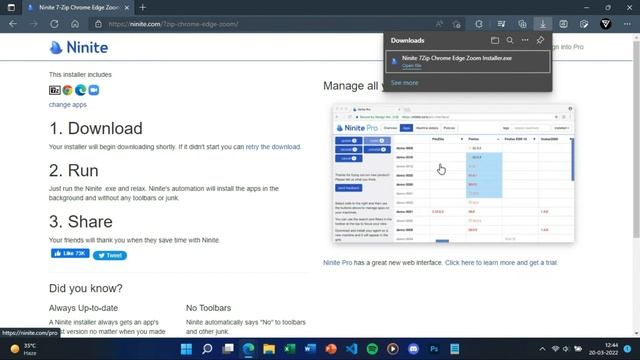Open the profile avatar icon
The height and width of the screenshot is (360, 640).
coord(606,24)
